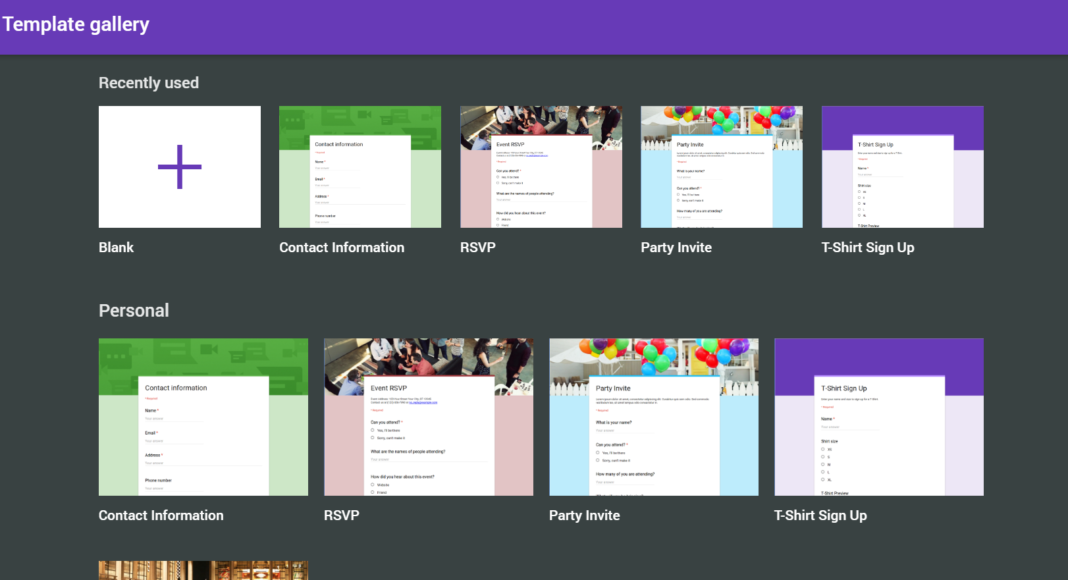Open Party Invite balloon thumbnail under Personal
The width and height of the screenshot is (1068, 580).
click(654, 417)
